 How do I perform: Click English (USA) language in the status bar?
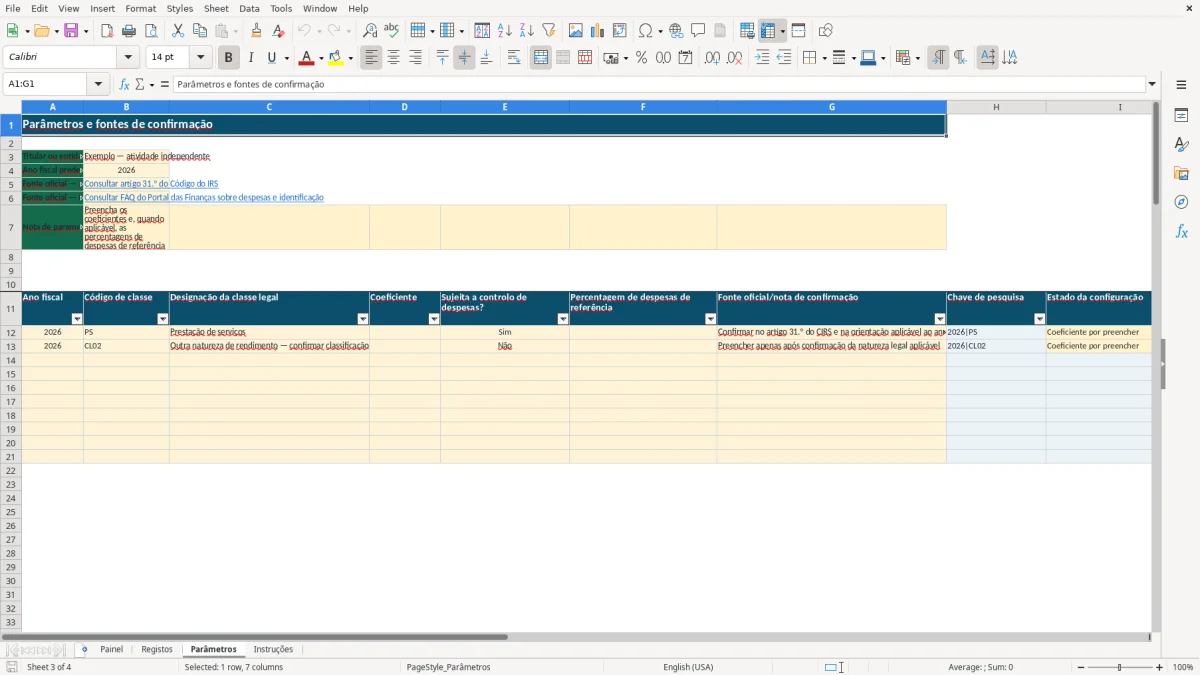(688, 667)
